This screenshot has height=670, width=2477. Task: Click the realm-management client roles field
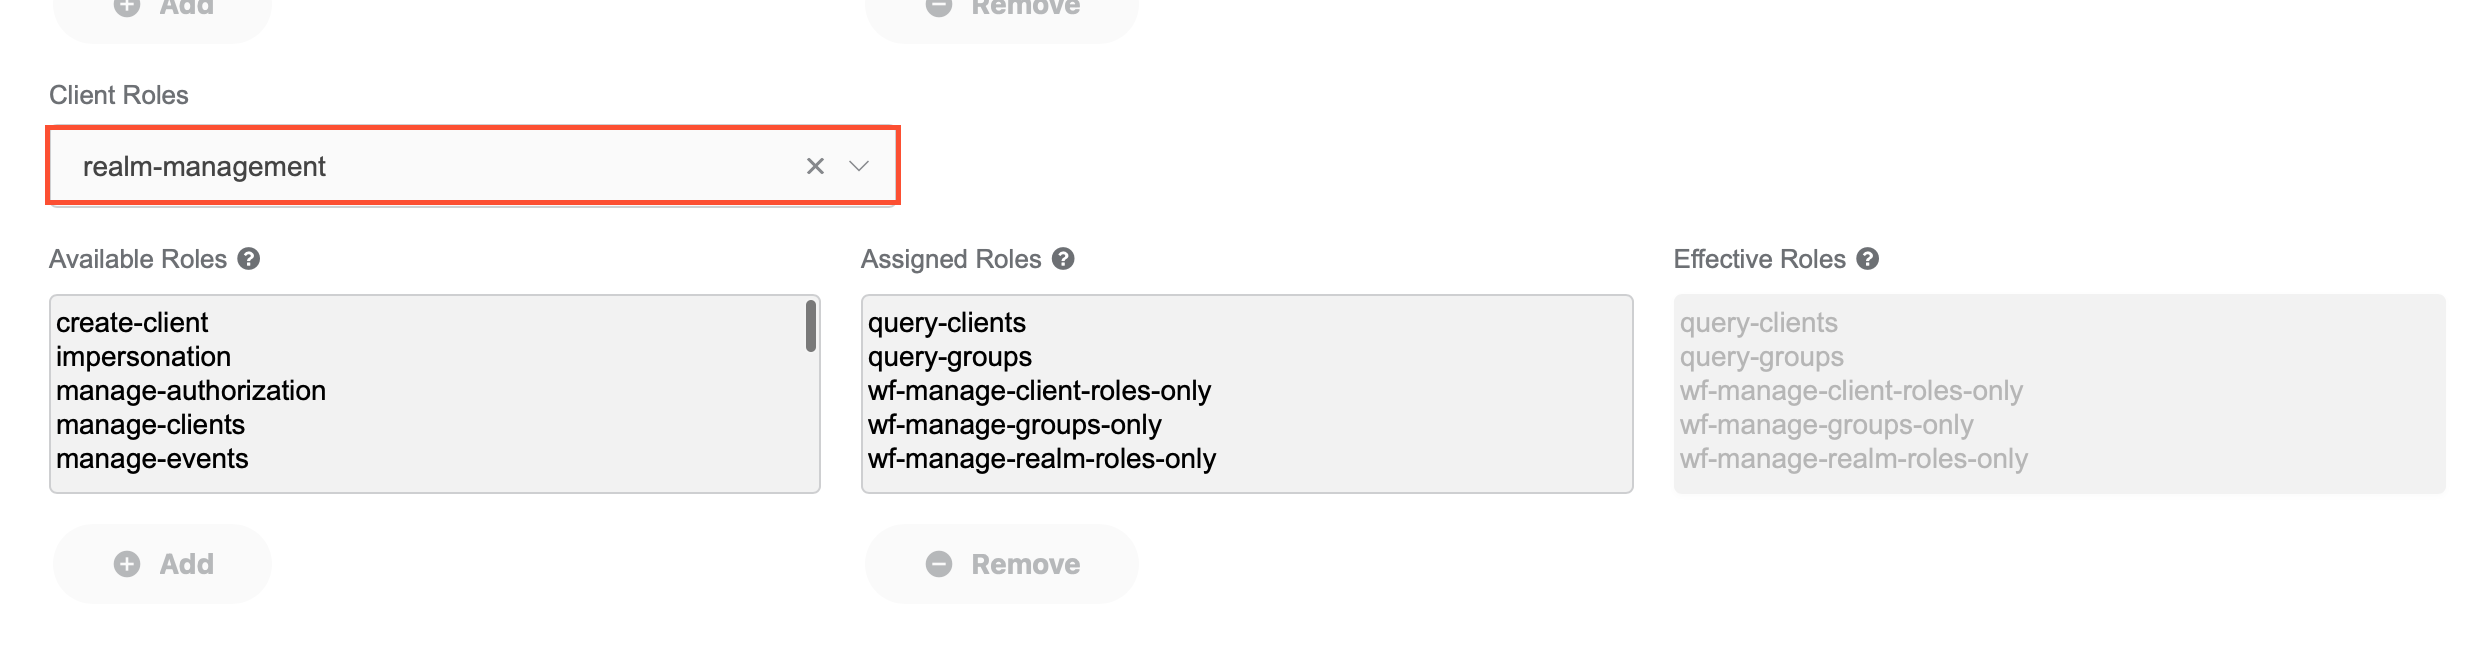click(473, 166)
